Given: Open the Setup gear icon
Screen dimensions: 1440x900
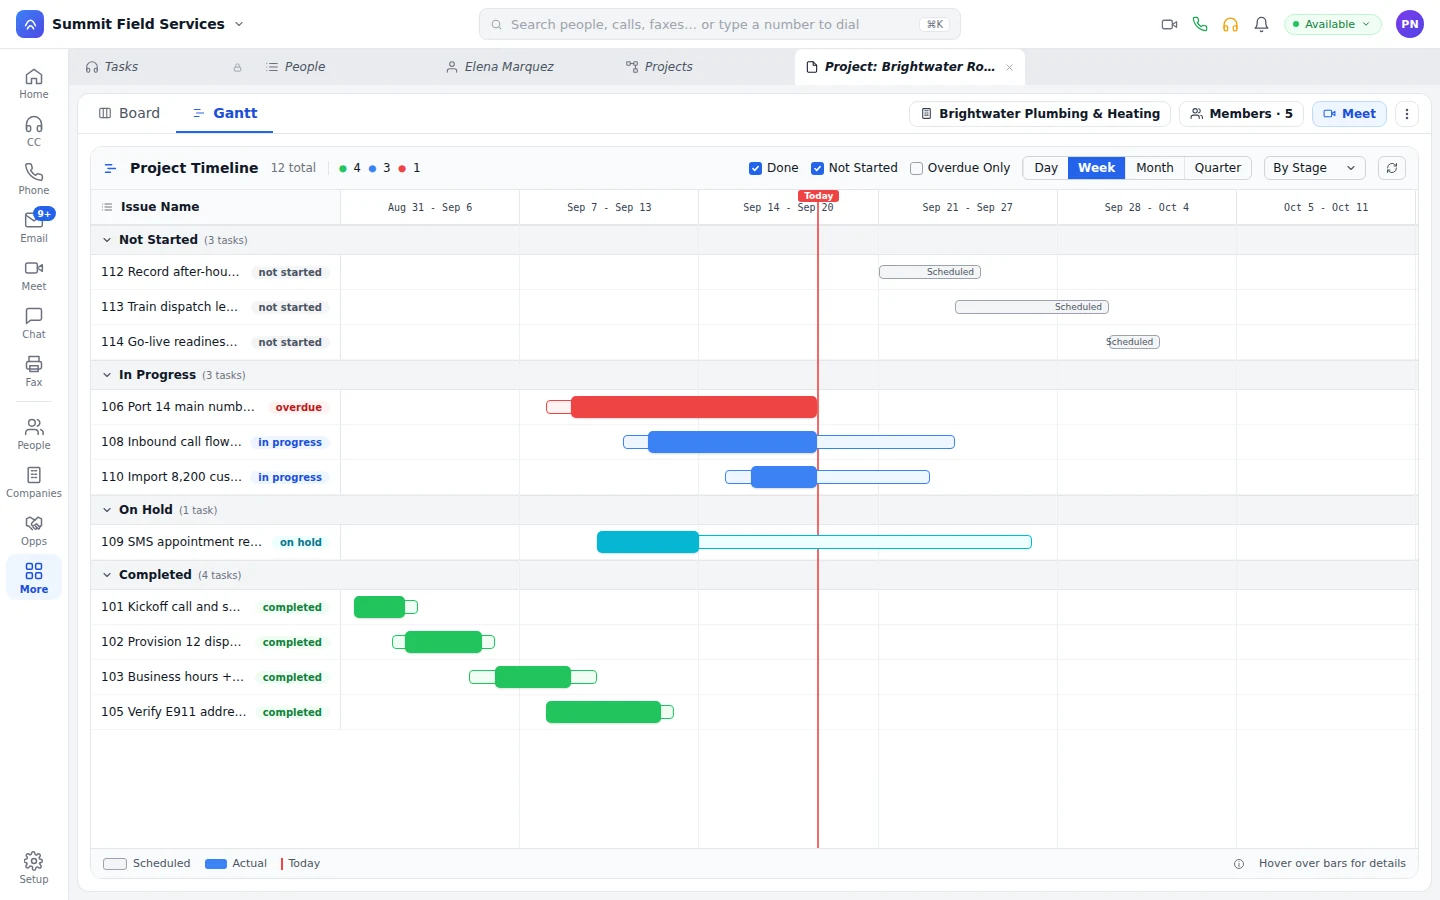Looking at the screenshot, I should coord(34,868).
